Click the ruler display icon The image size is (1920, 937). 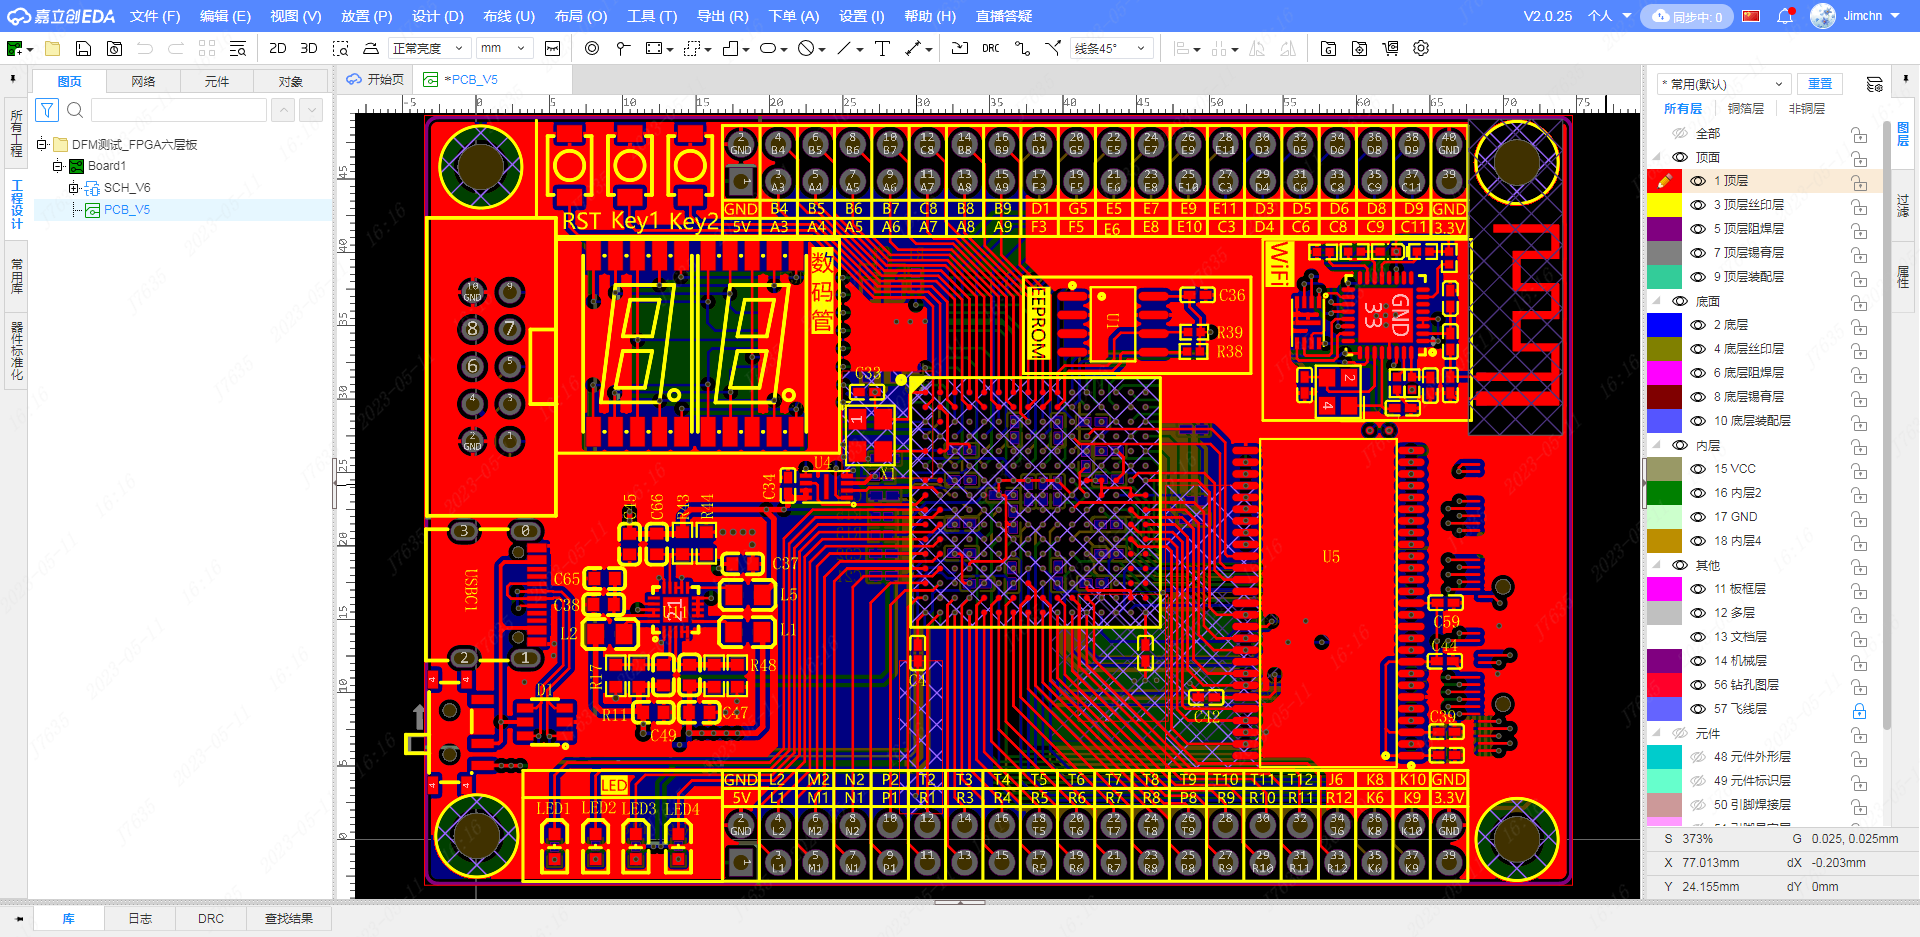(x=552, y=48)
